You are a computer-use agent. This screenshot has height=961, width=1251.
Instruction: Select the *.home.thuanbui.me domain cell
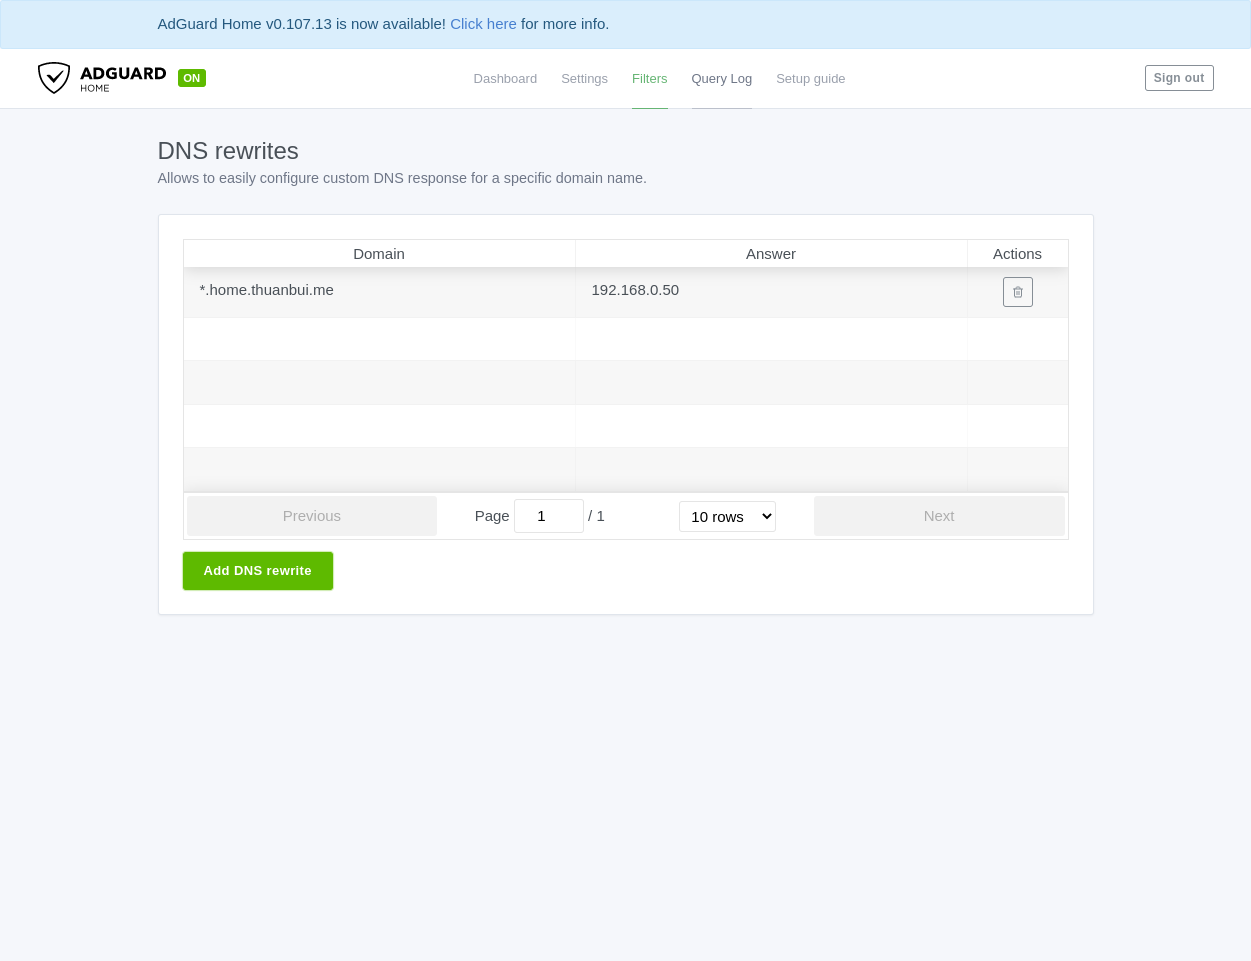coord(267,290)
